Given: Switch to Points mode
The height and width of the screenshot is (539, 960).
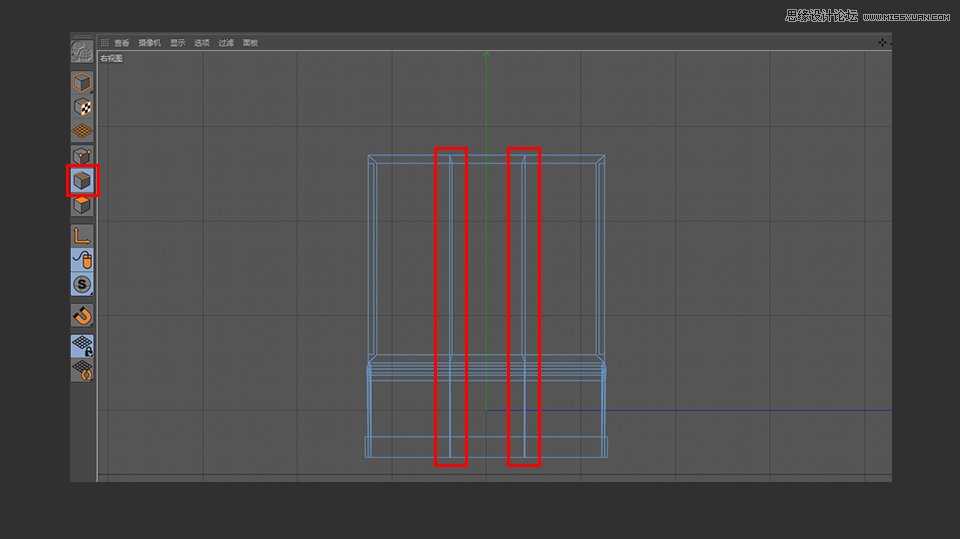Looking at the screenshot, I should pos(82,156).
